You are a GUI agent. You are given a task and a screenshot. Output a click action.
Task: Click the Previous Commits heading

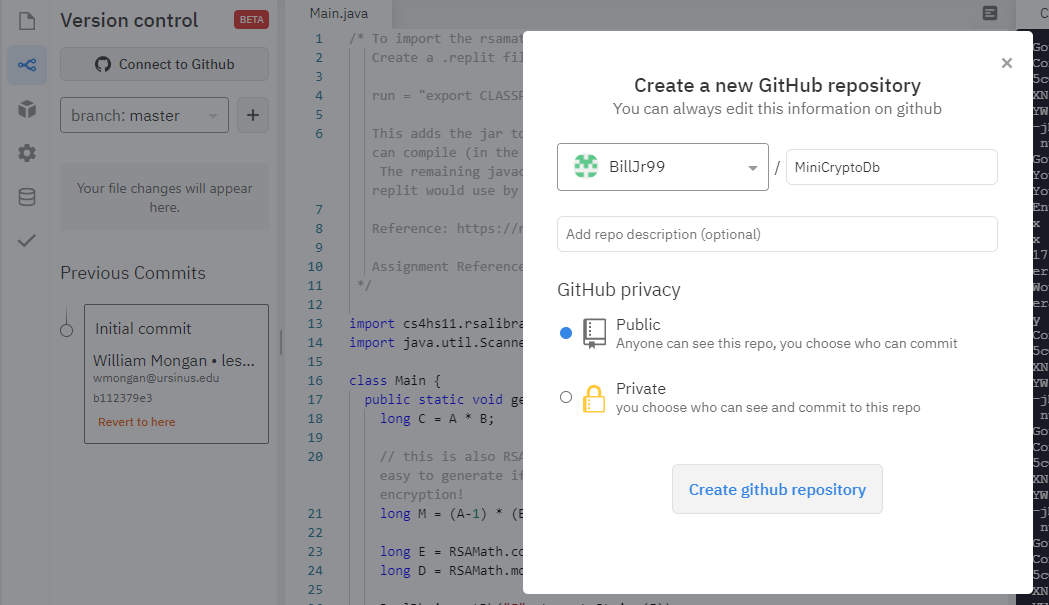pyautogui.click(x=133, y=273)
